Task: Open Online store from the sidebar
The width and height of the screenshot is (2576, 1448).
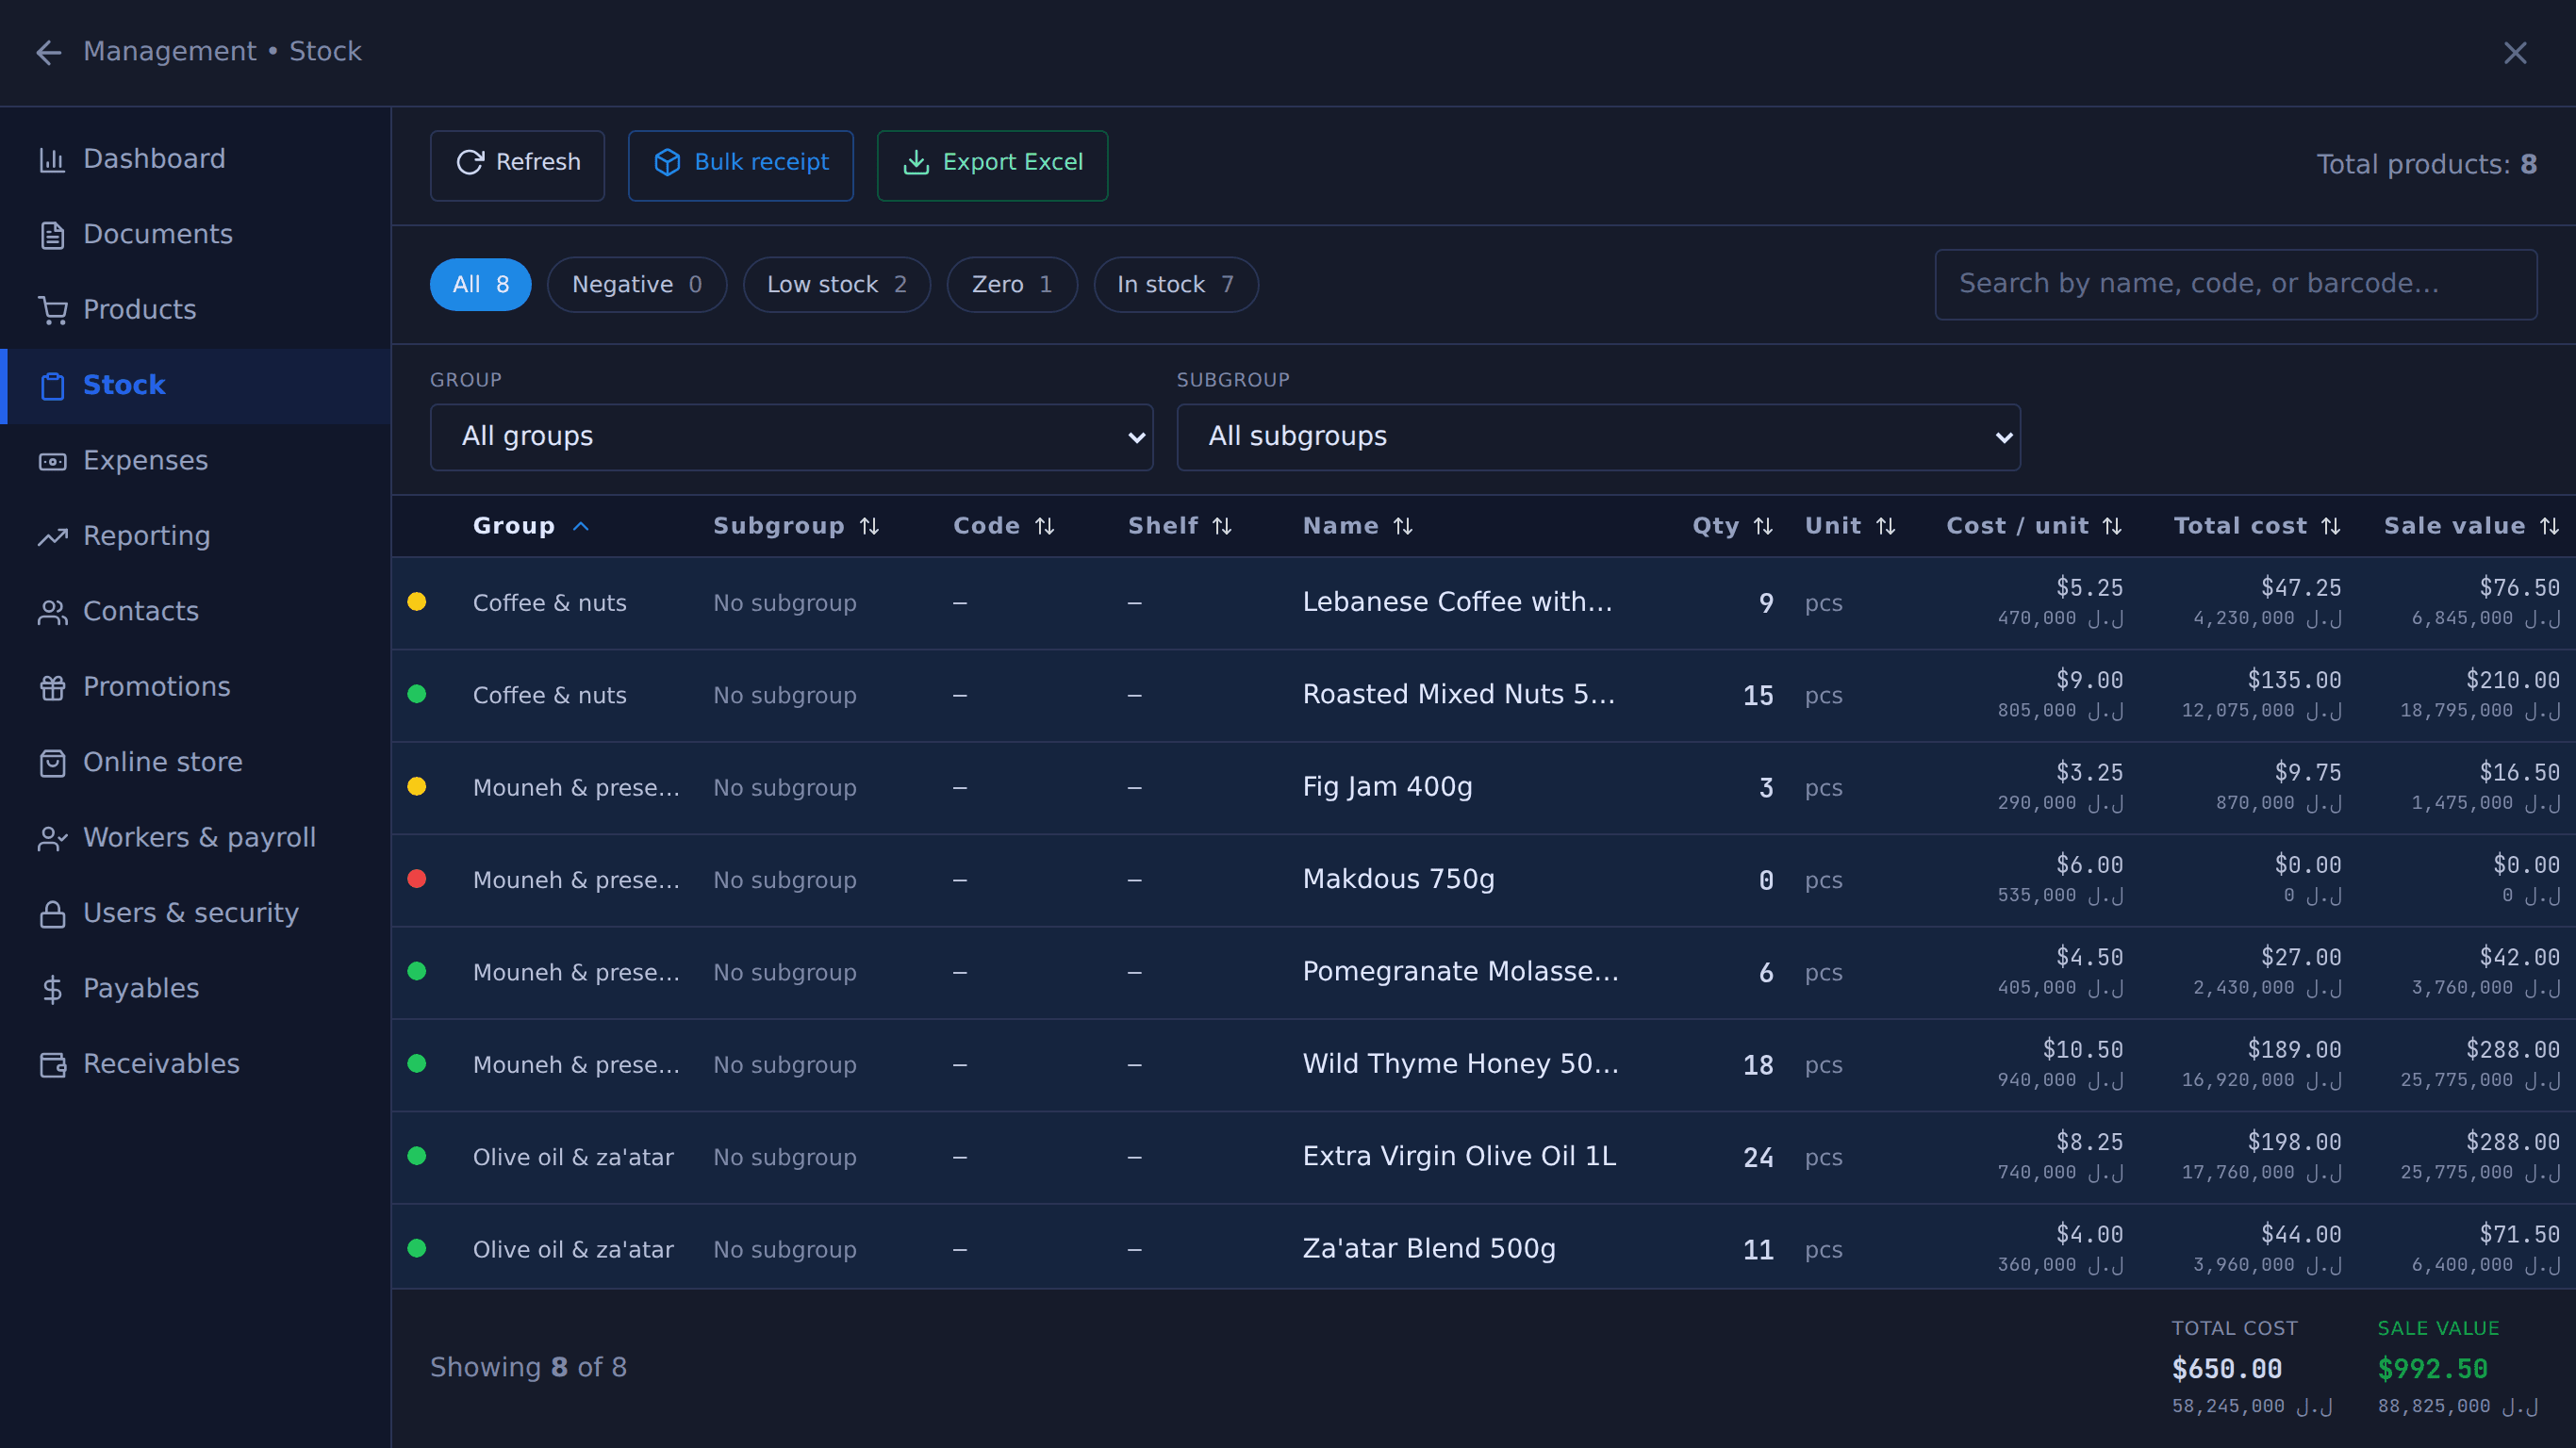Action: click(195, 762)
